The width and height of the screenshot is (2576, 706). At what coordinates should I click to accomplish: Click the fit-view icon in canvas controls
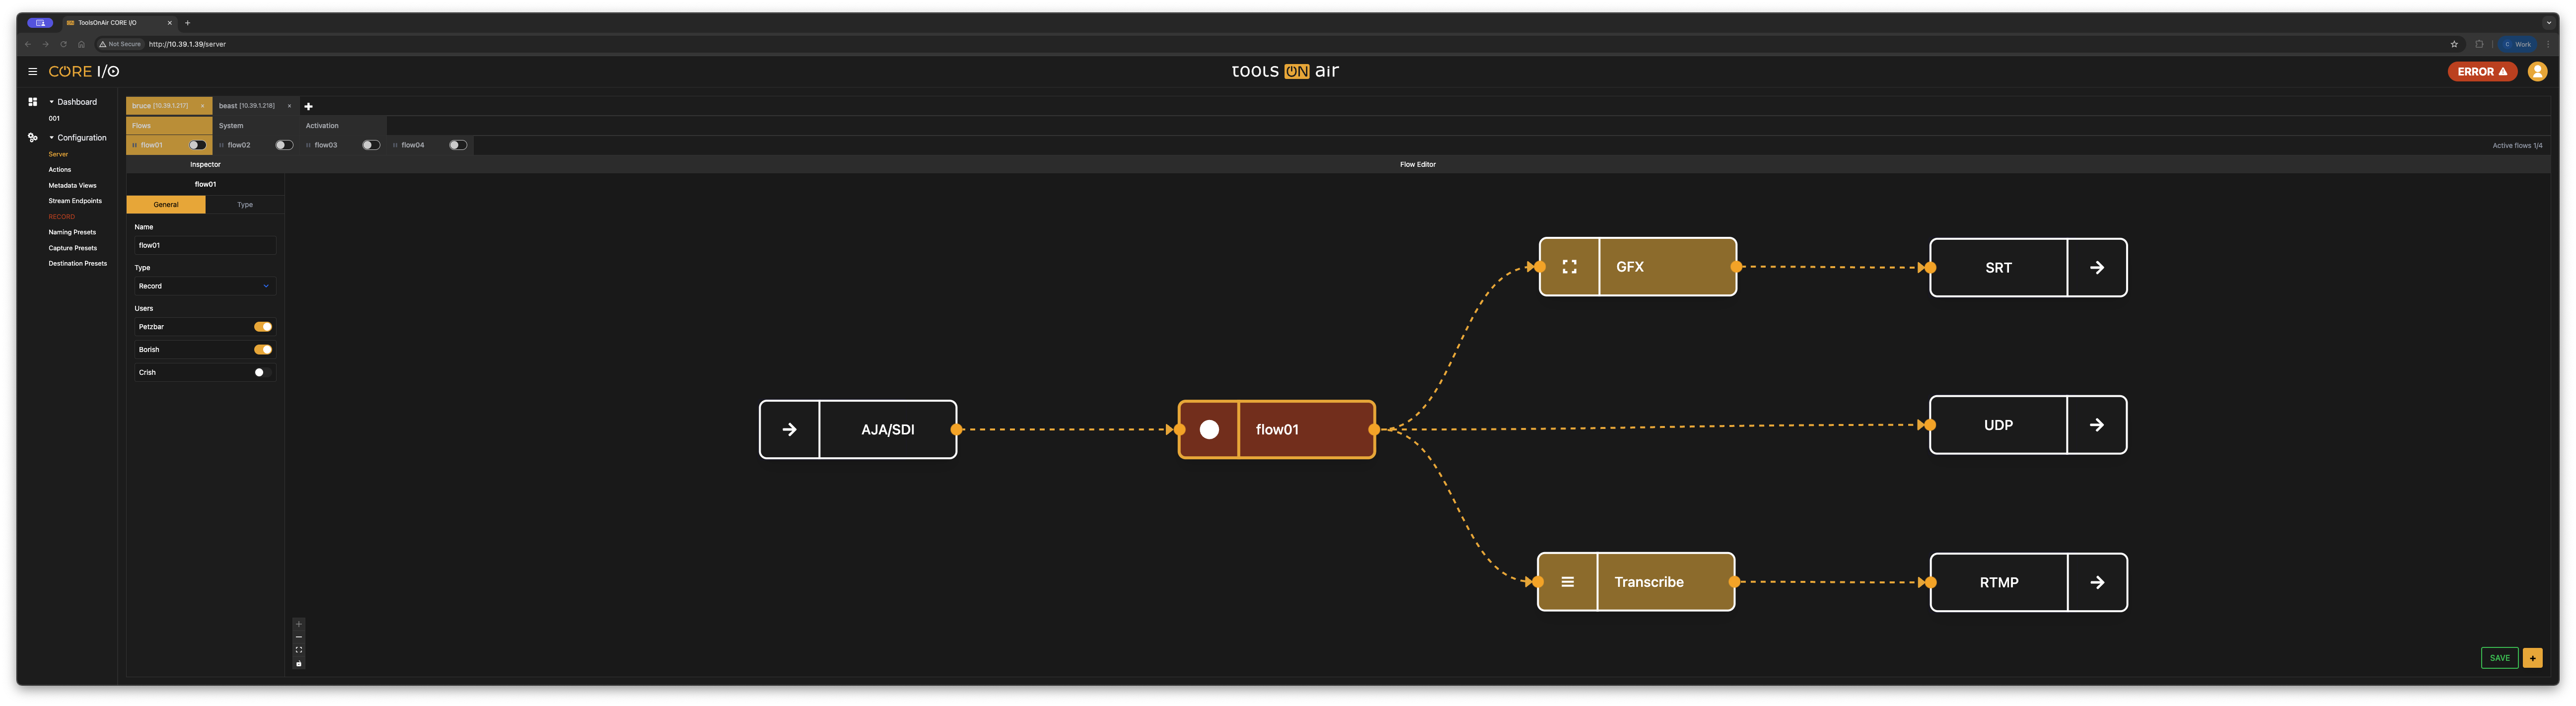(298, 650)
